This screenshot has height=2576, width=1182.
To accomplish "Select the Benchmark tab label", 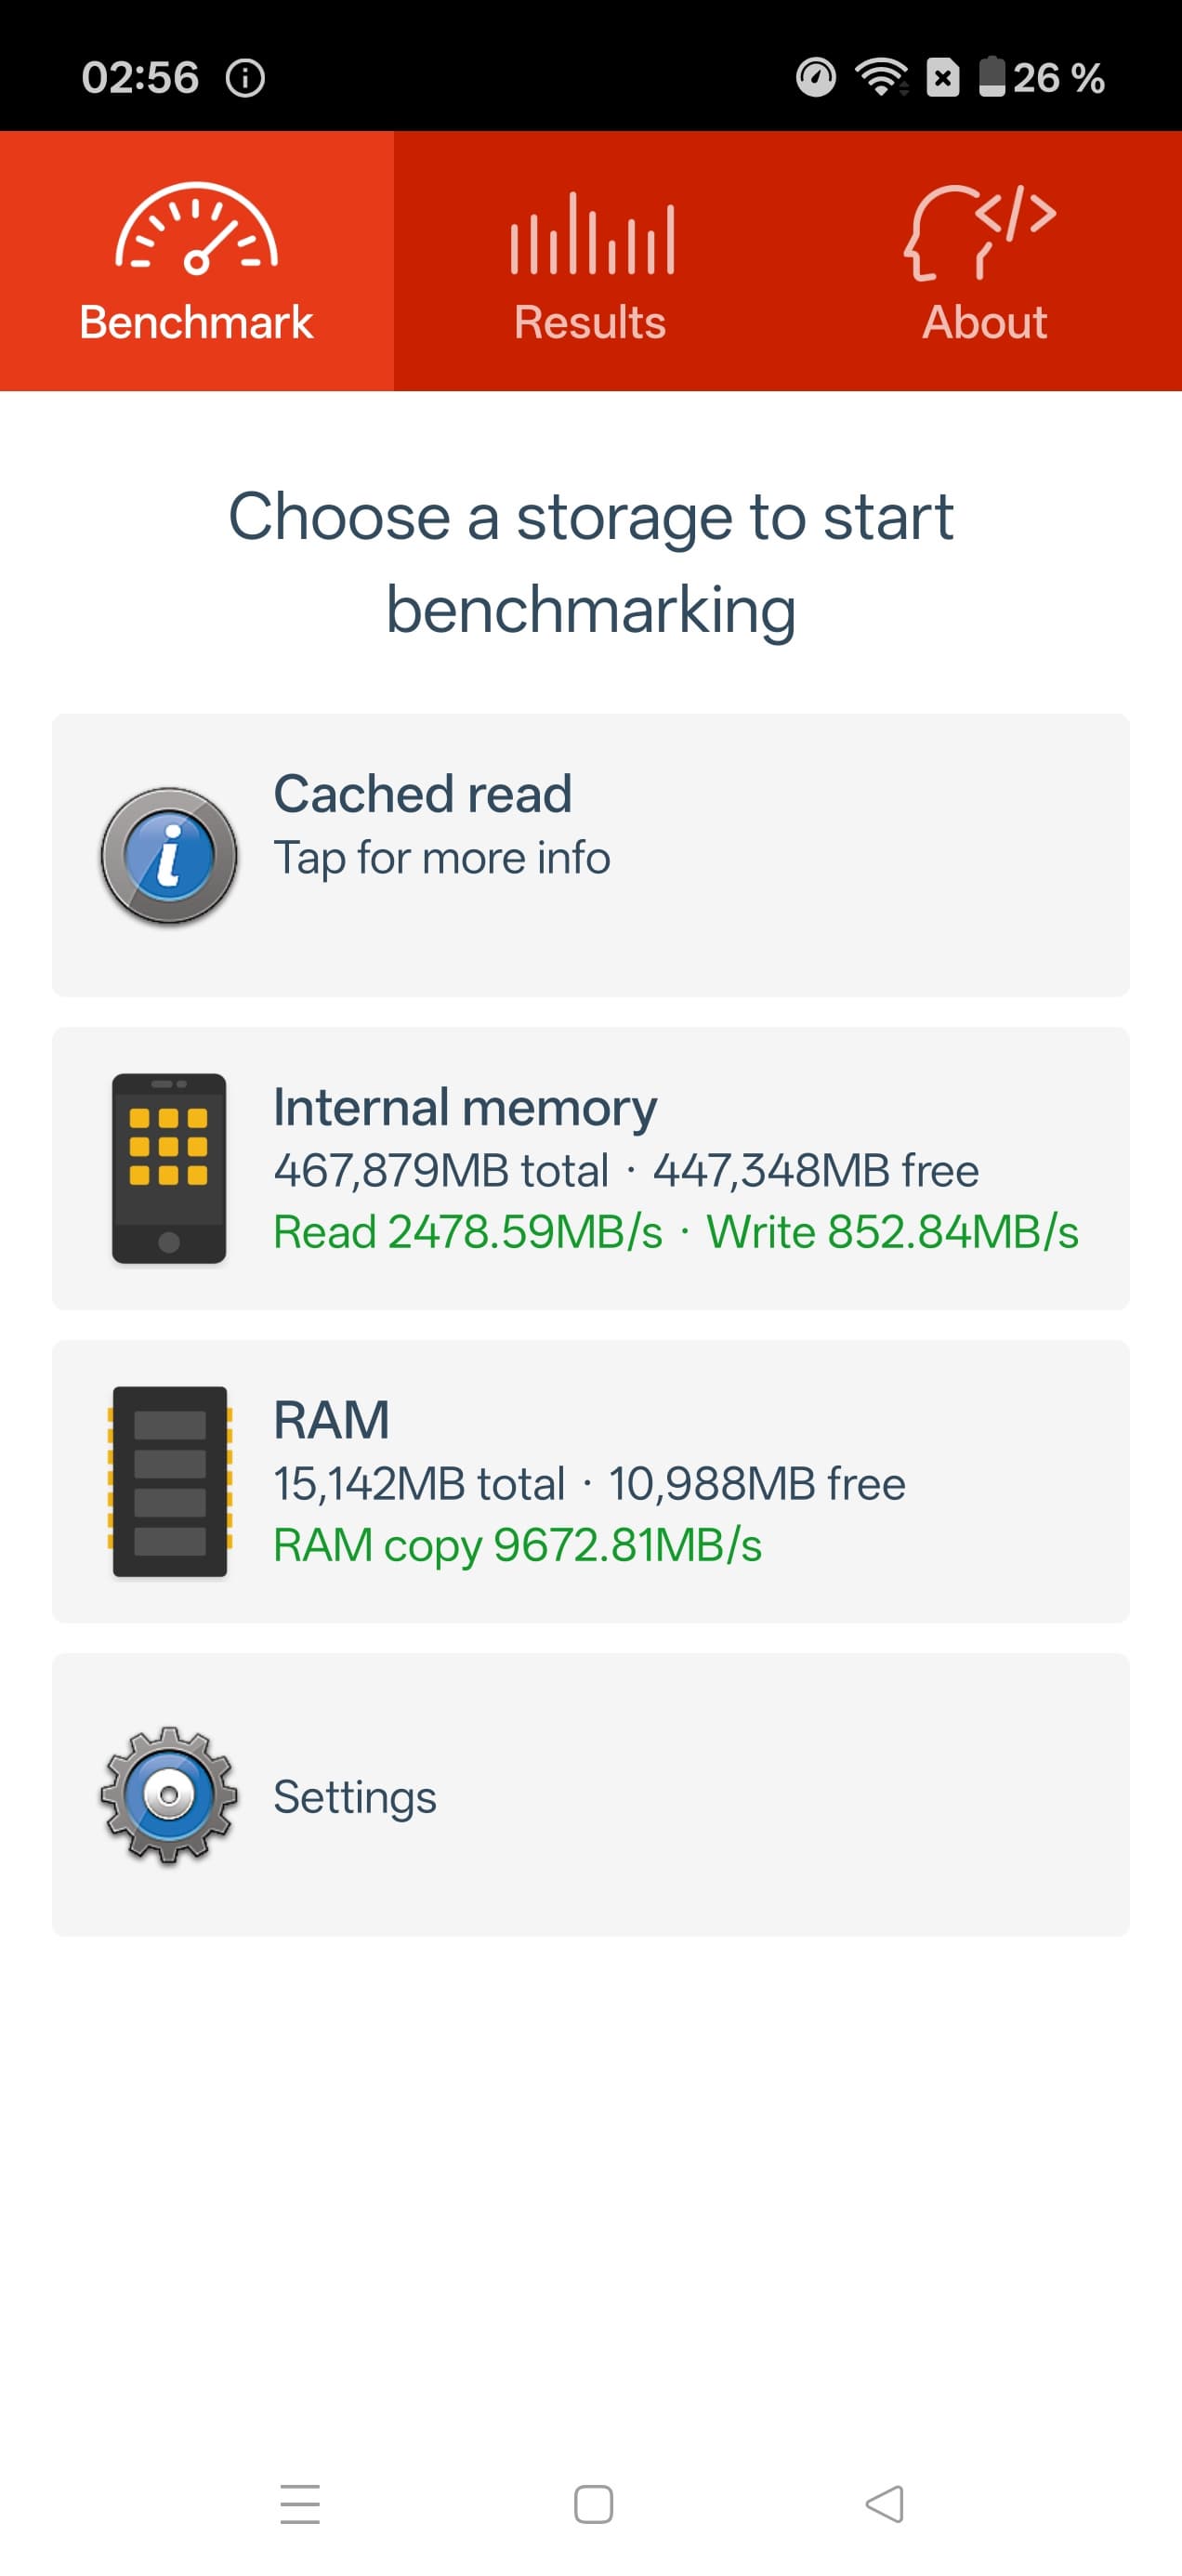I will [x=196, y=322].
